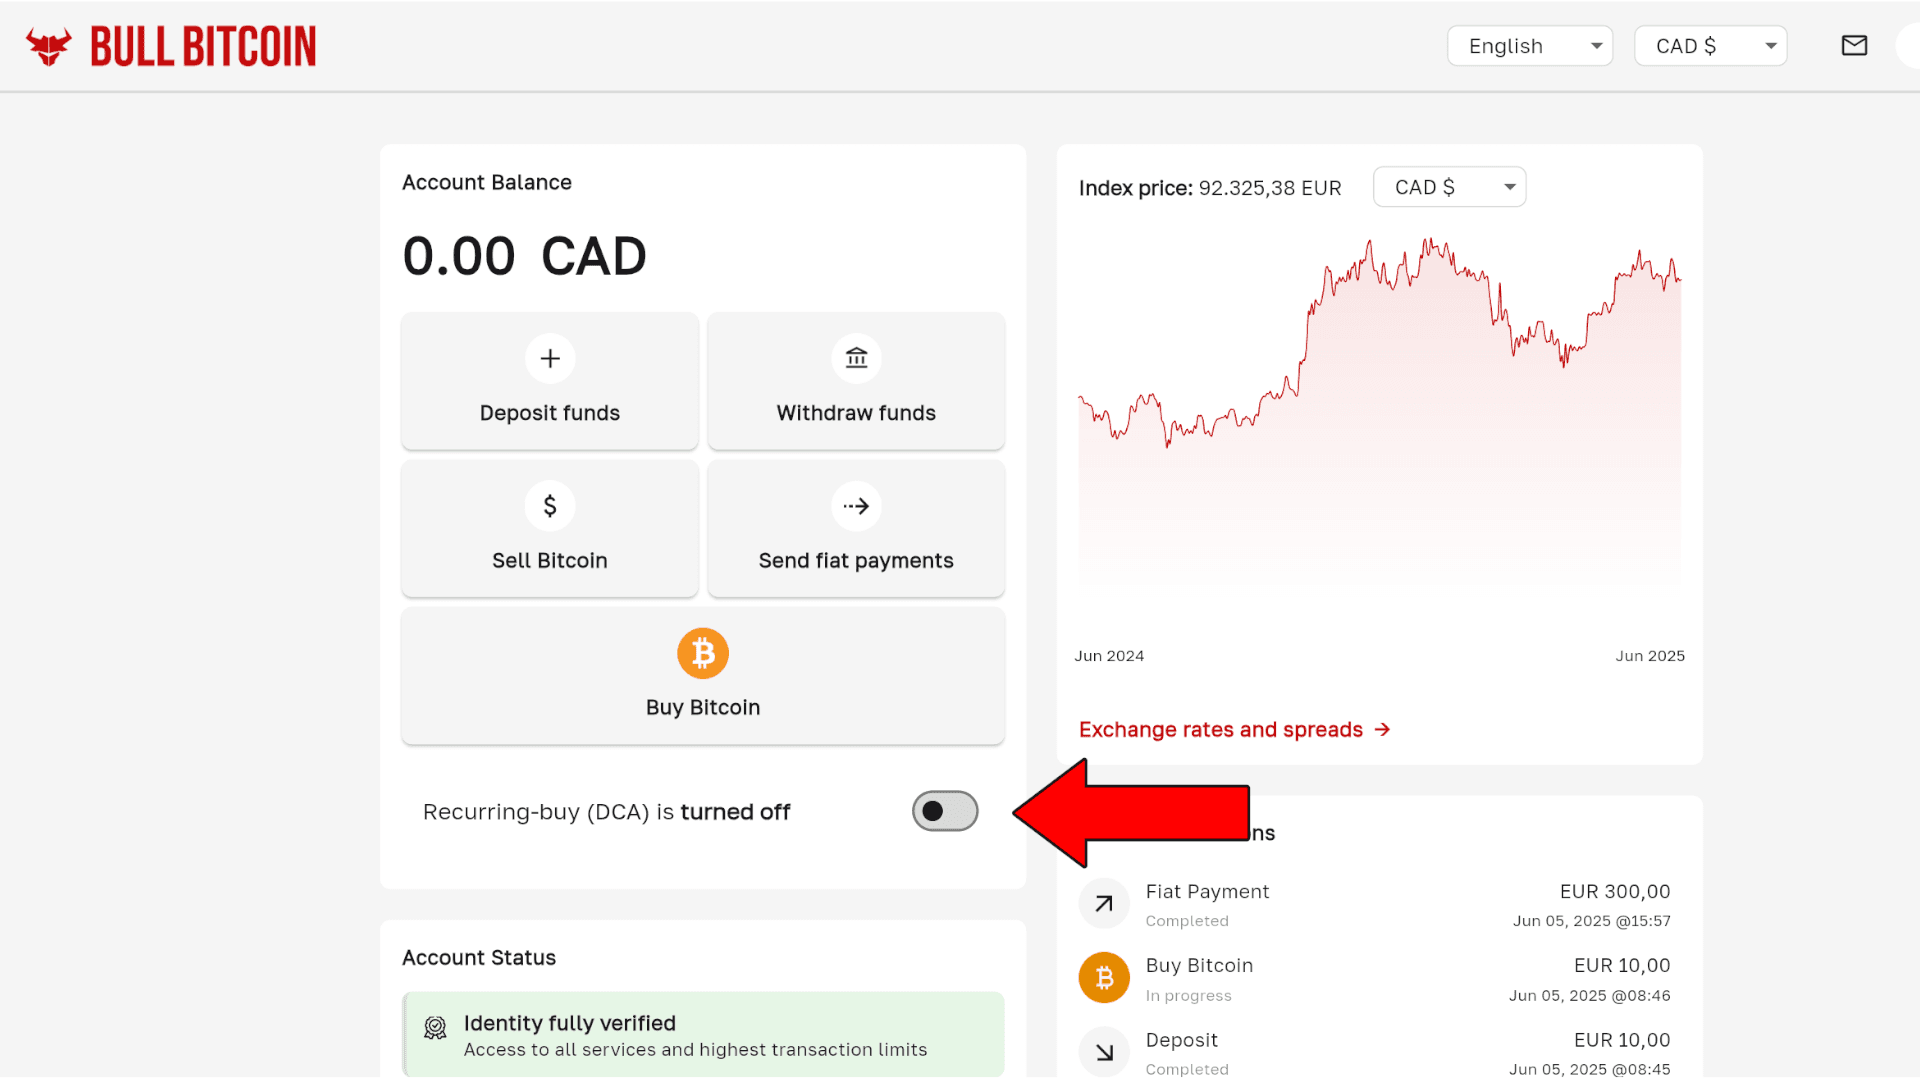Click the up-right arrow icon beside Fiat Payment

pyautogui.click(x=1104, y=904)
